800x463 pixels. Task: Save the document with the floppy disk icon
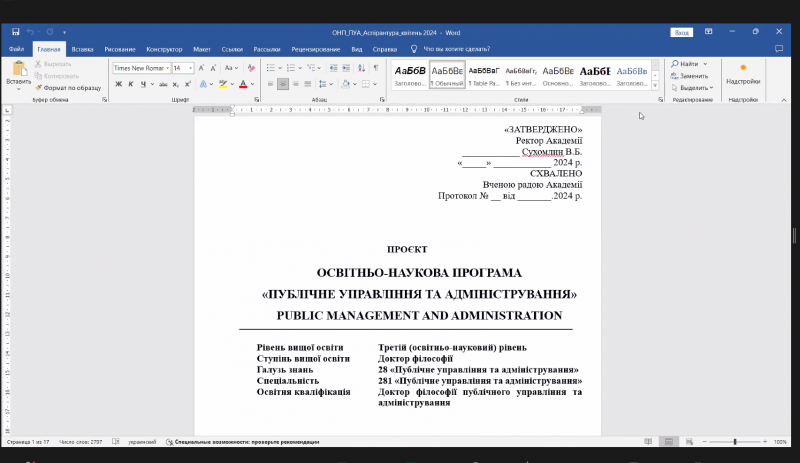(16, 32)
